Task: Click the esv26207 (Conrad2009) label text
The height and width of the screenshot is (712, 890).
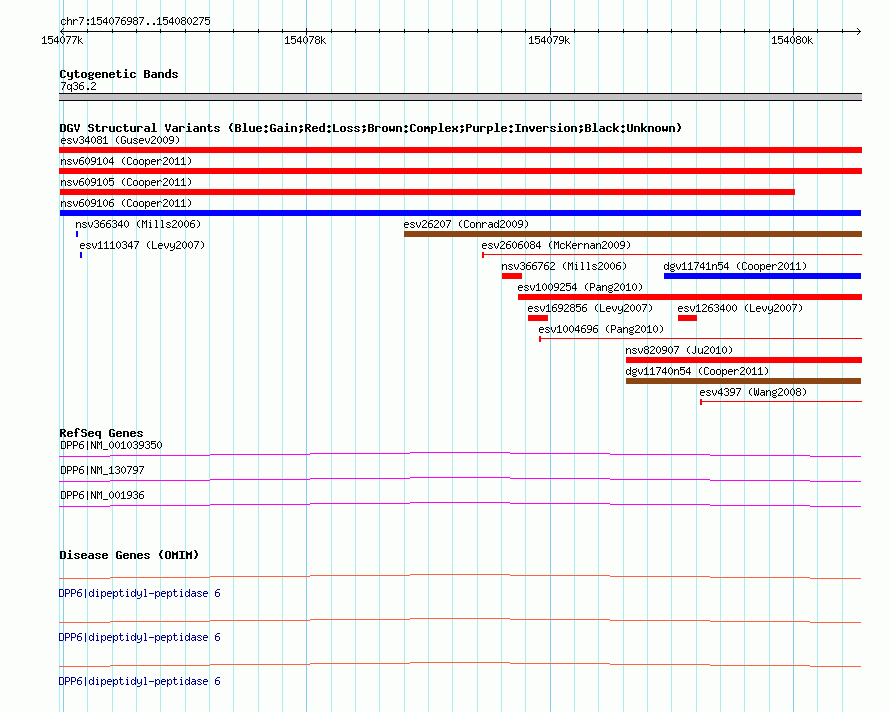Action: tap(466, 224)
